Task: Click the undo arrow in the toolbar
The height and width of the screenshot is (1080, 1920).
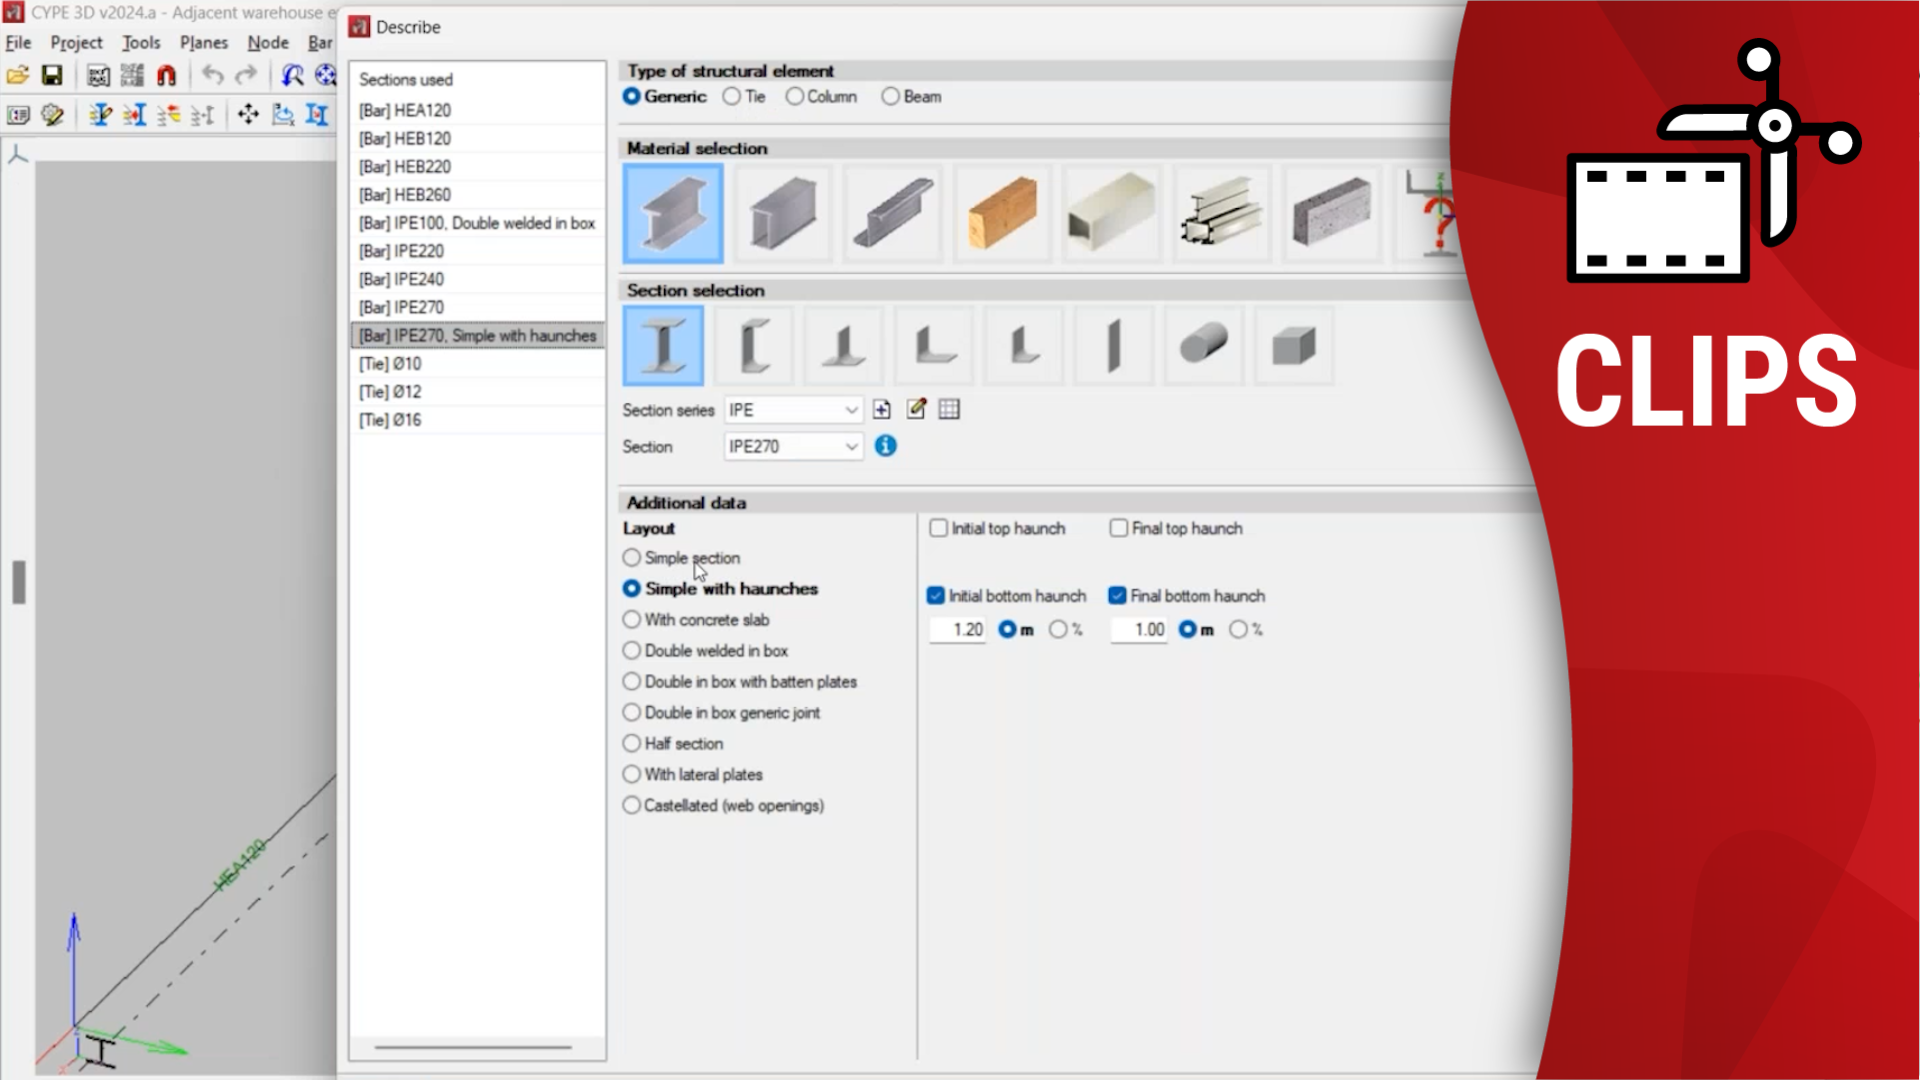Action: click(212, 75)
